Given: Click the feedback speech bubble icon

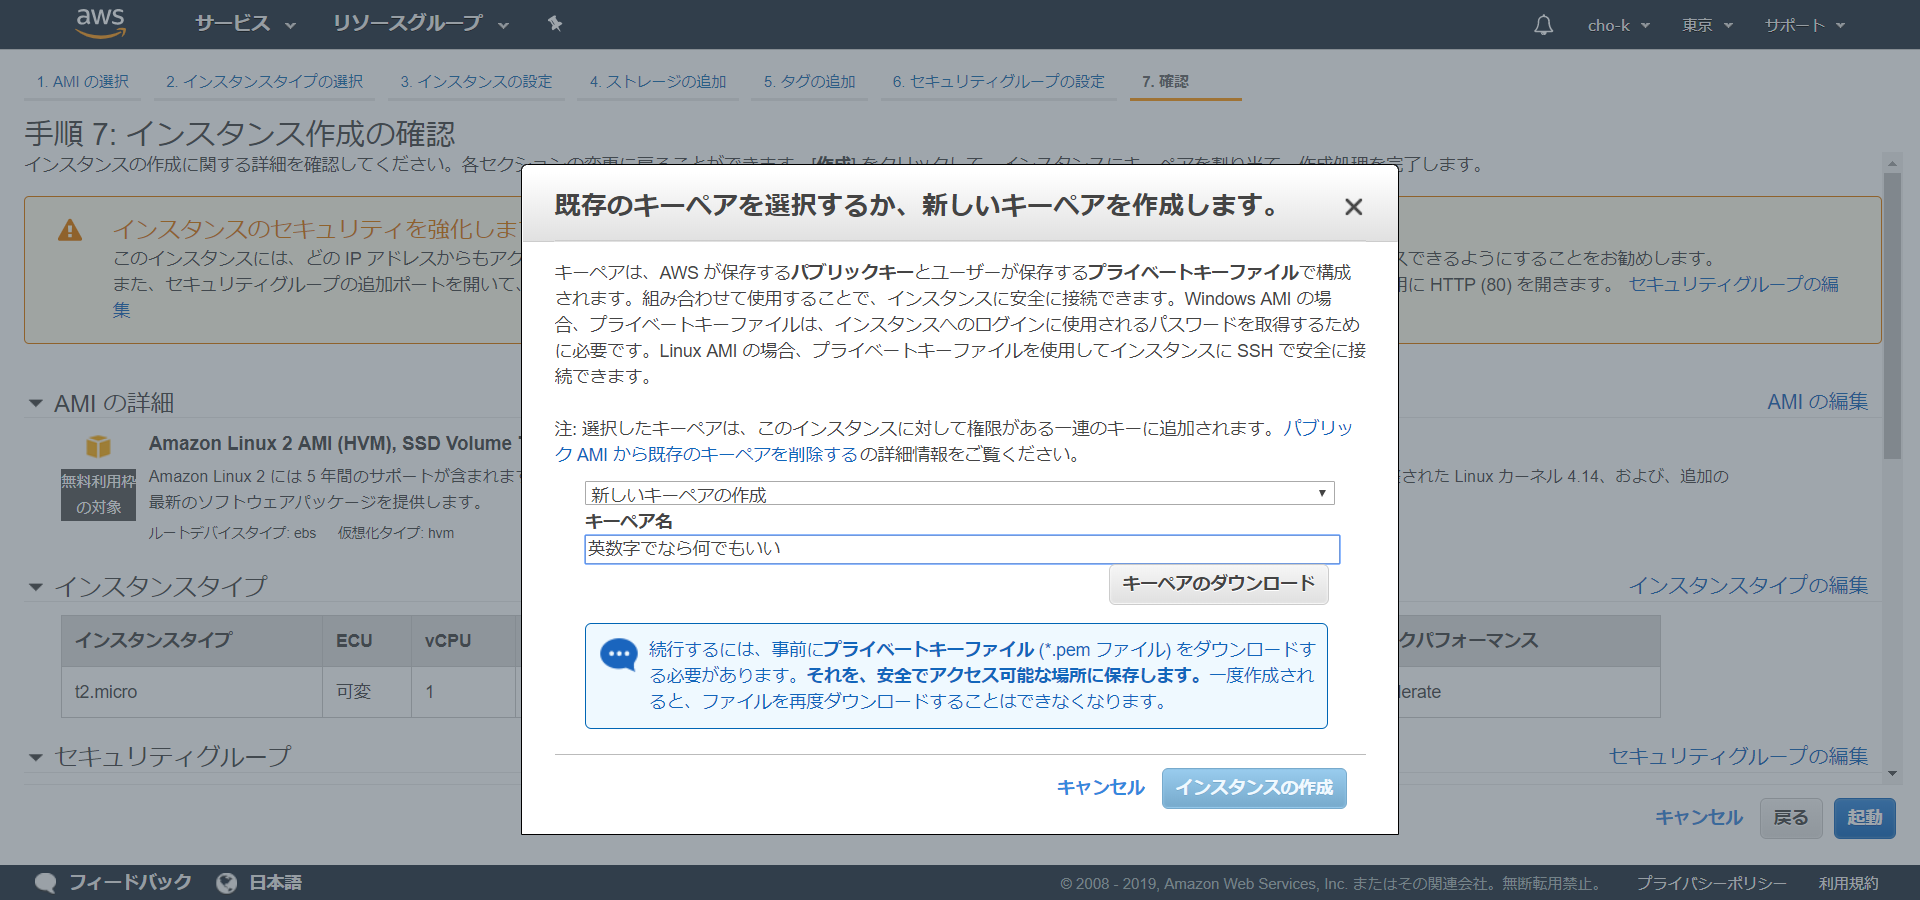Looking at the screenshot, I should (45, 883).
